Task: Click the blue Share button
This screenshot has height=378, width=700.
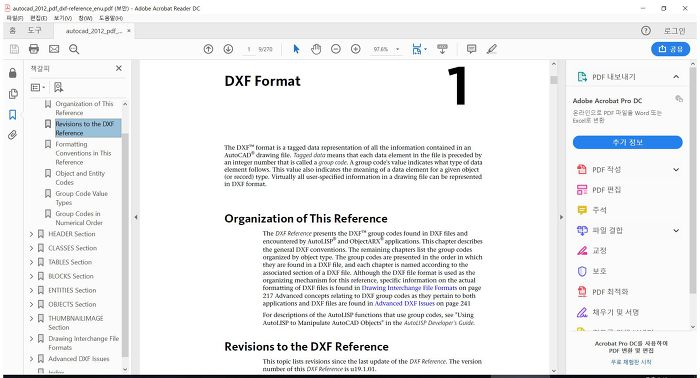Action: pos(671,49)
